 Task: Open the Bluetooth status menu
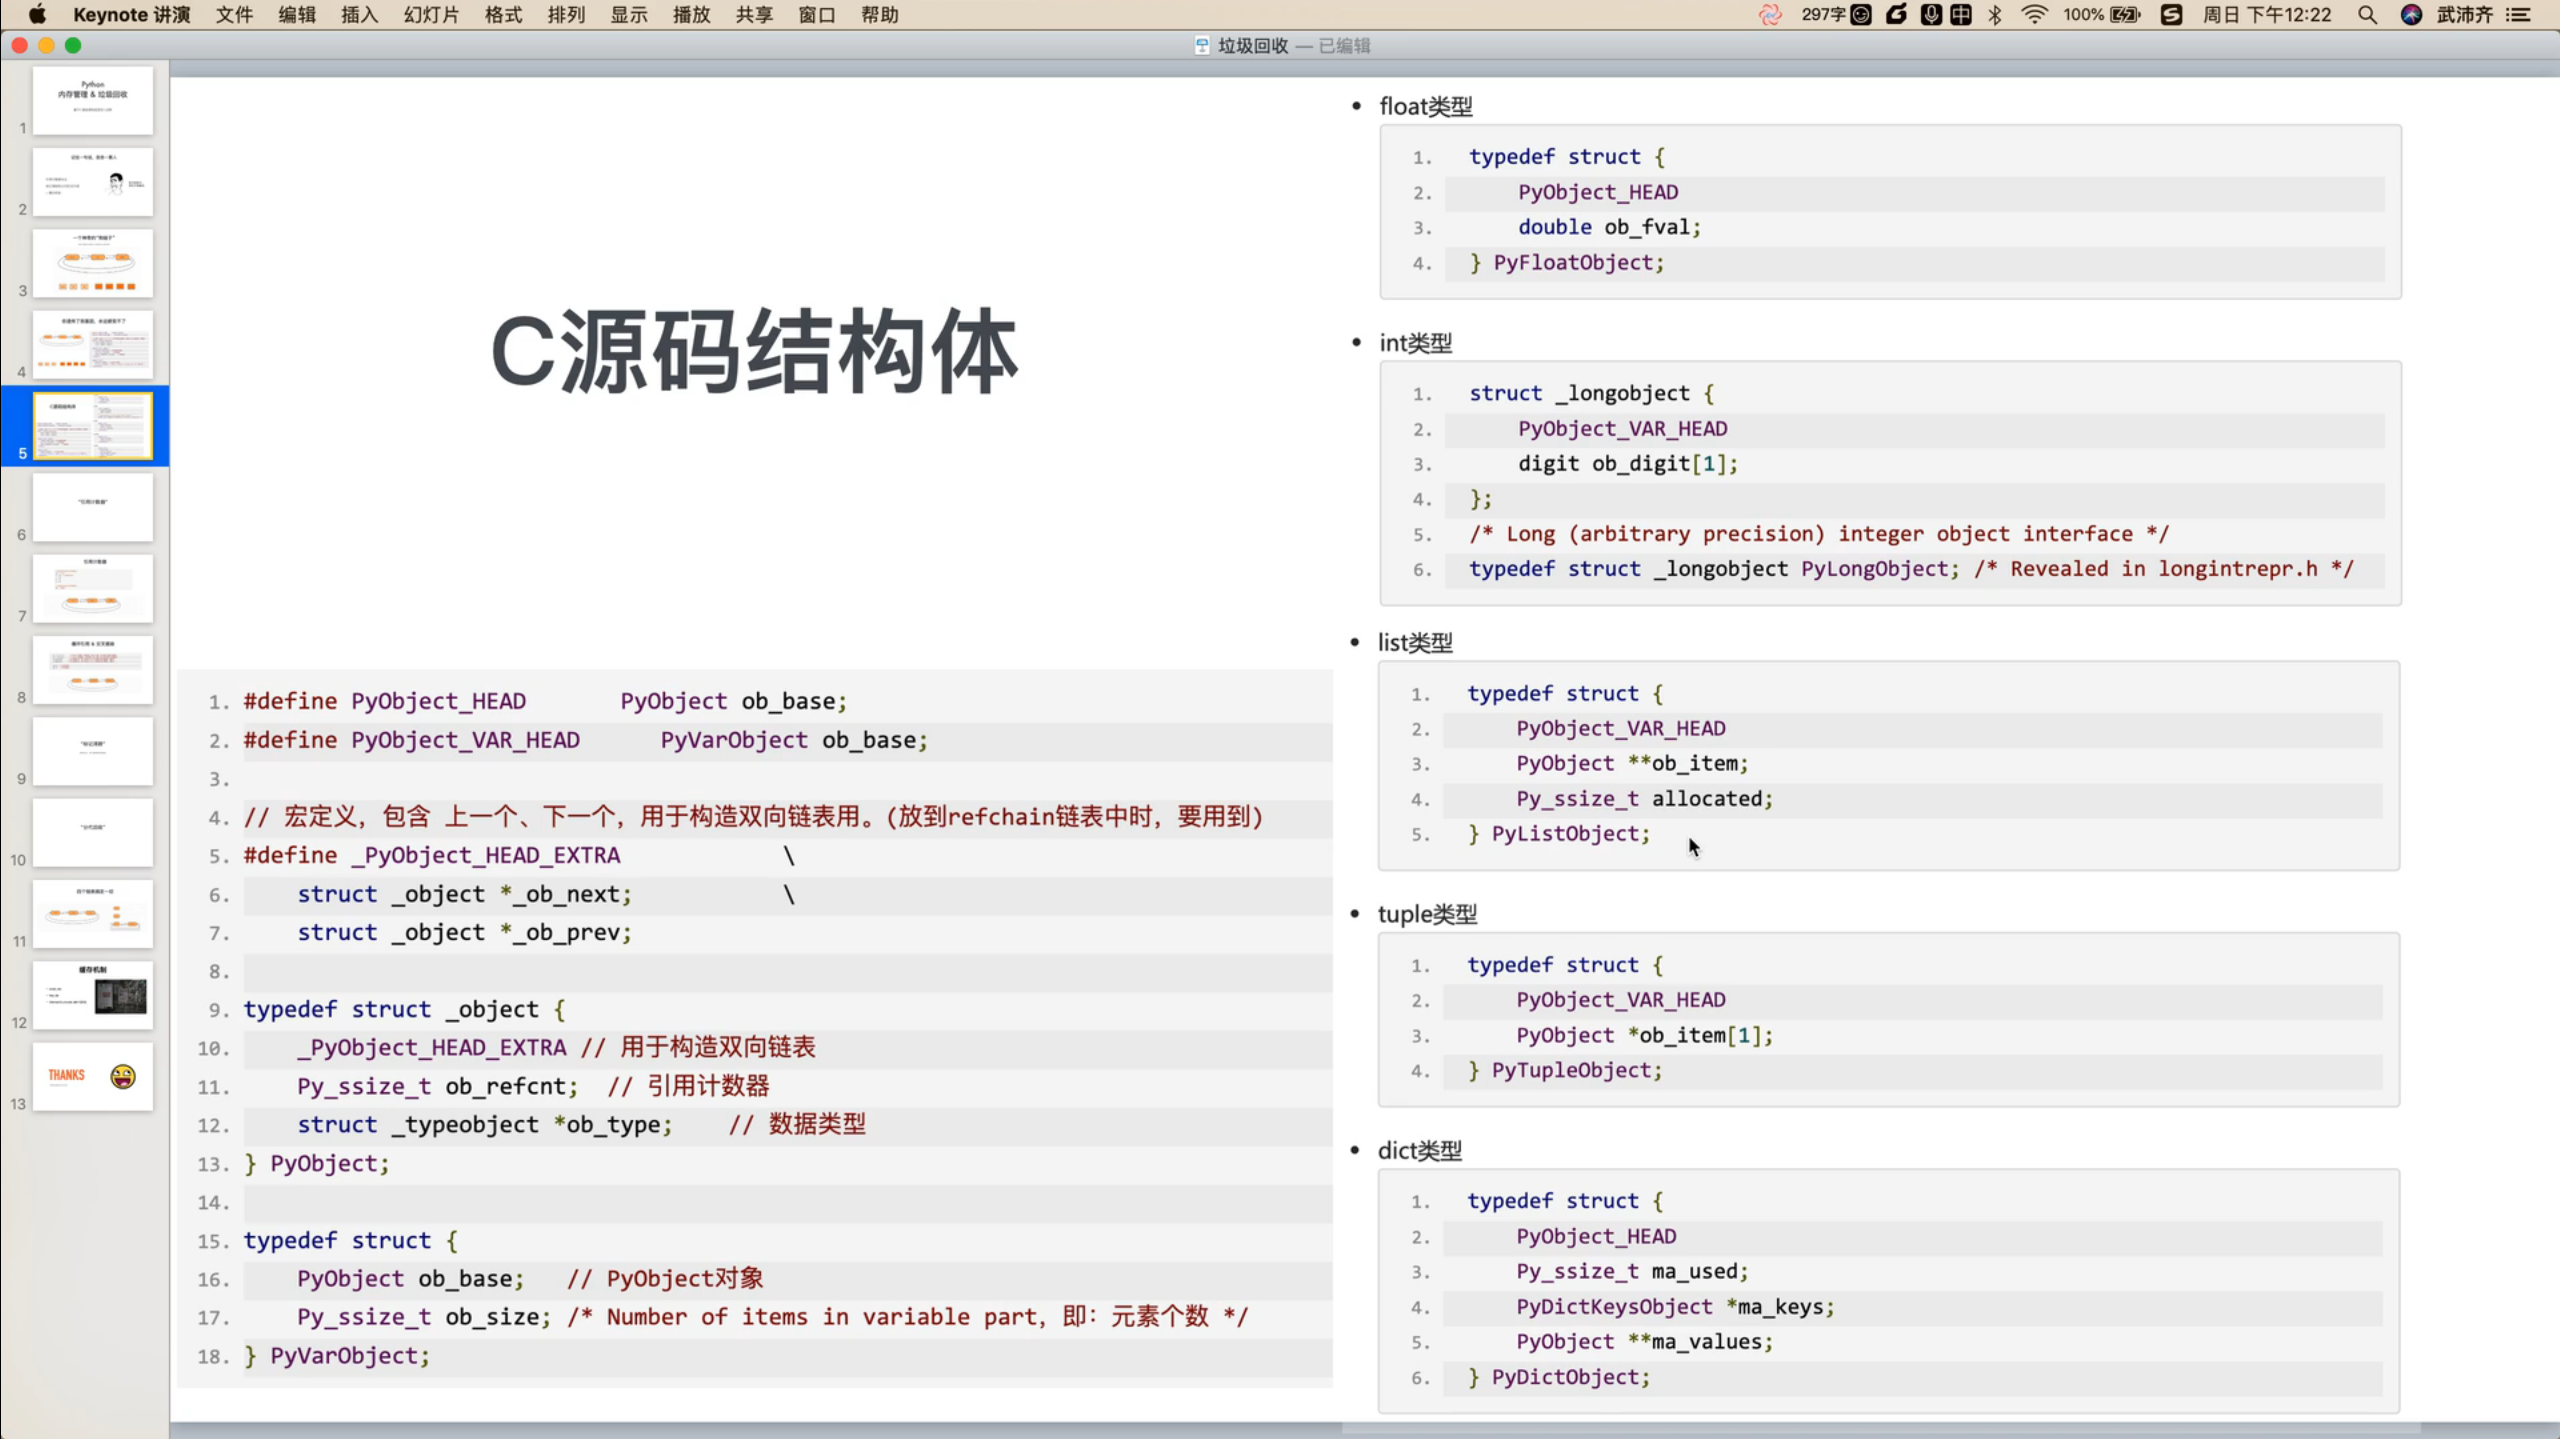1995,14
